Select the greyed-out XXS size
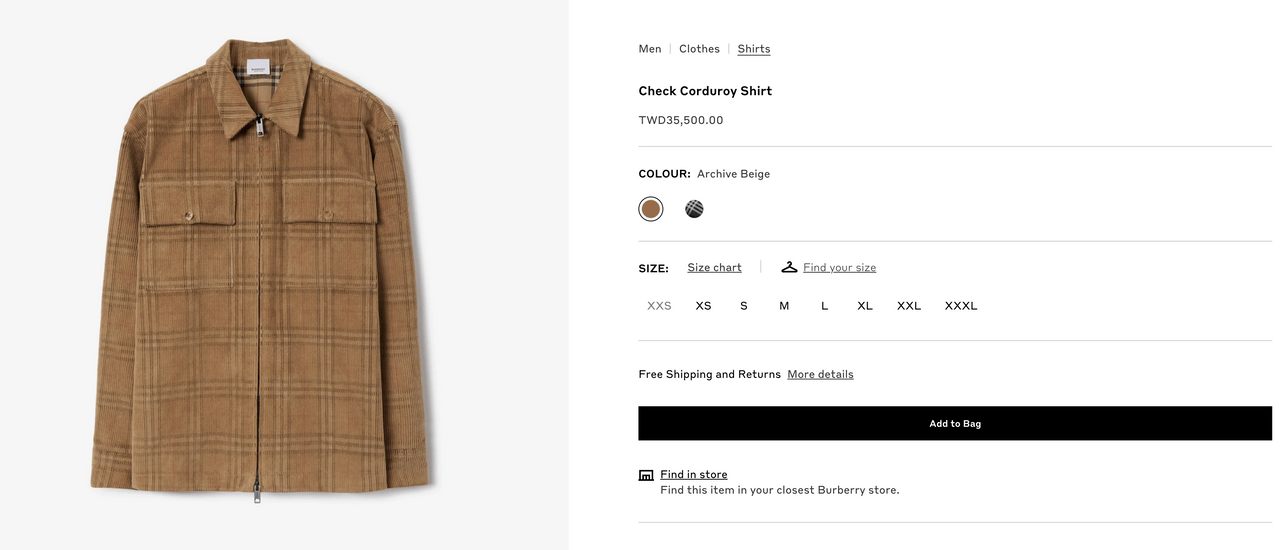Image resolution: width=1280 pixels, height=550 pixels. (x=659, y=306)
